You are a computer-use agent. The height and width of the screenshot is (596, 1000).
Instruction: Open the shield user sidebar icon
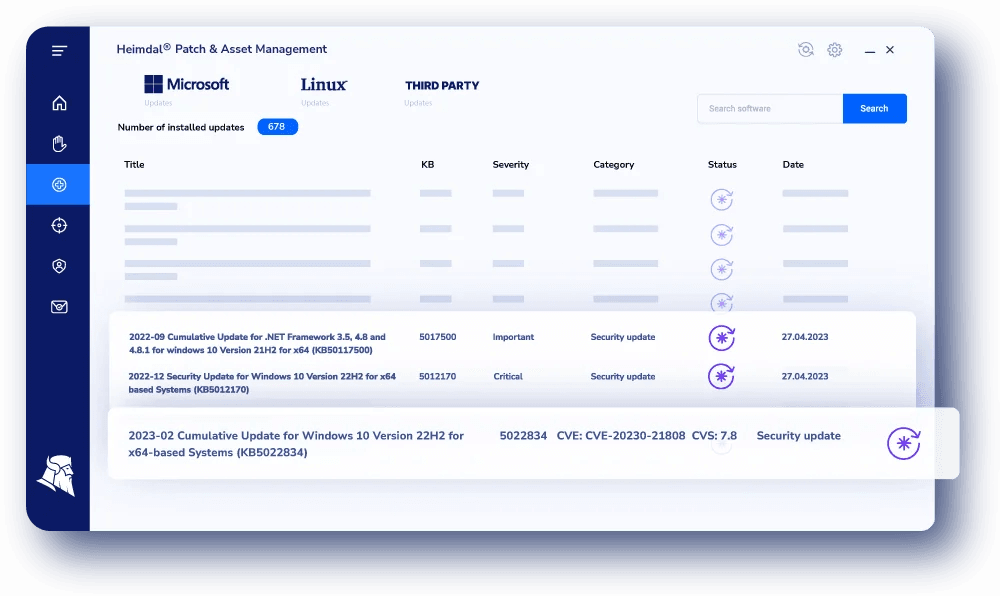point(59,266)
